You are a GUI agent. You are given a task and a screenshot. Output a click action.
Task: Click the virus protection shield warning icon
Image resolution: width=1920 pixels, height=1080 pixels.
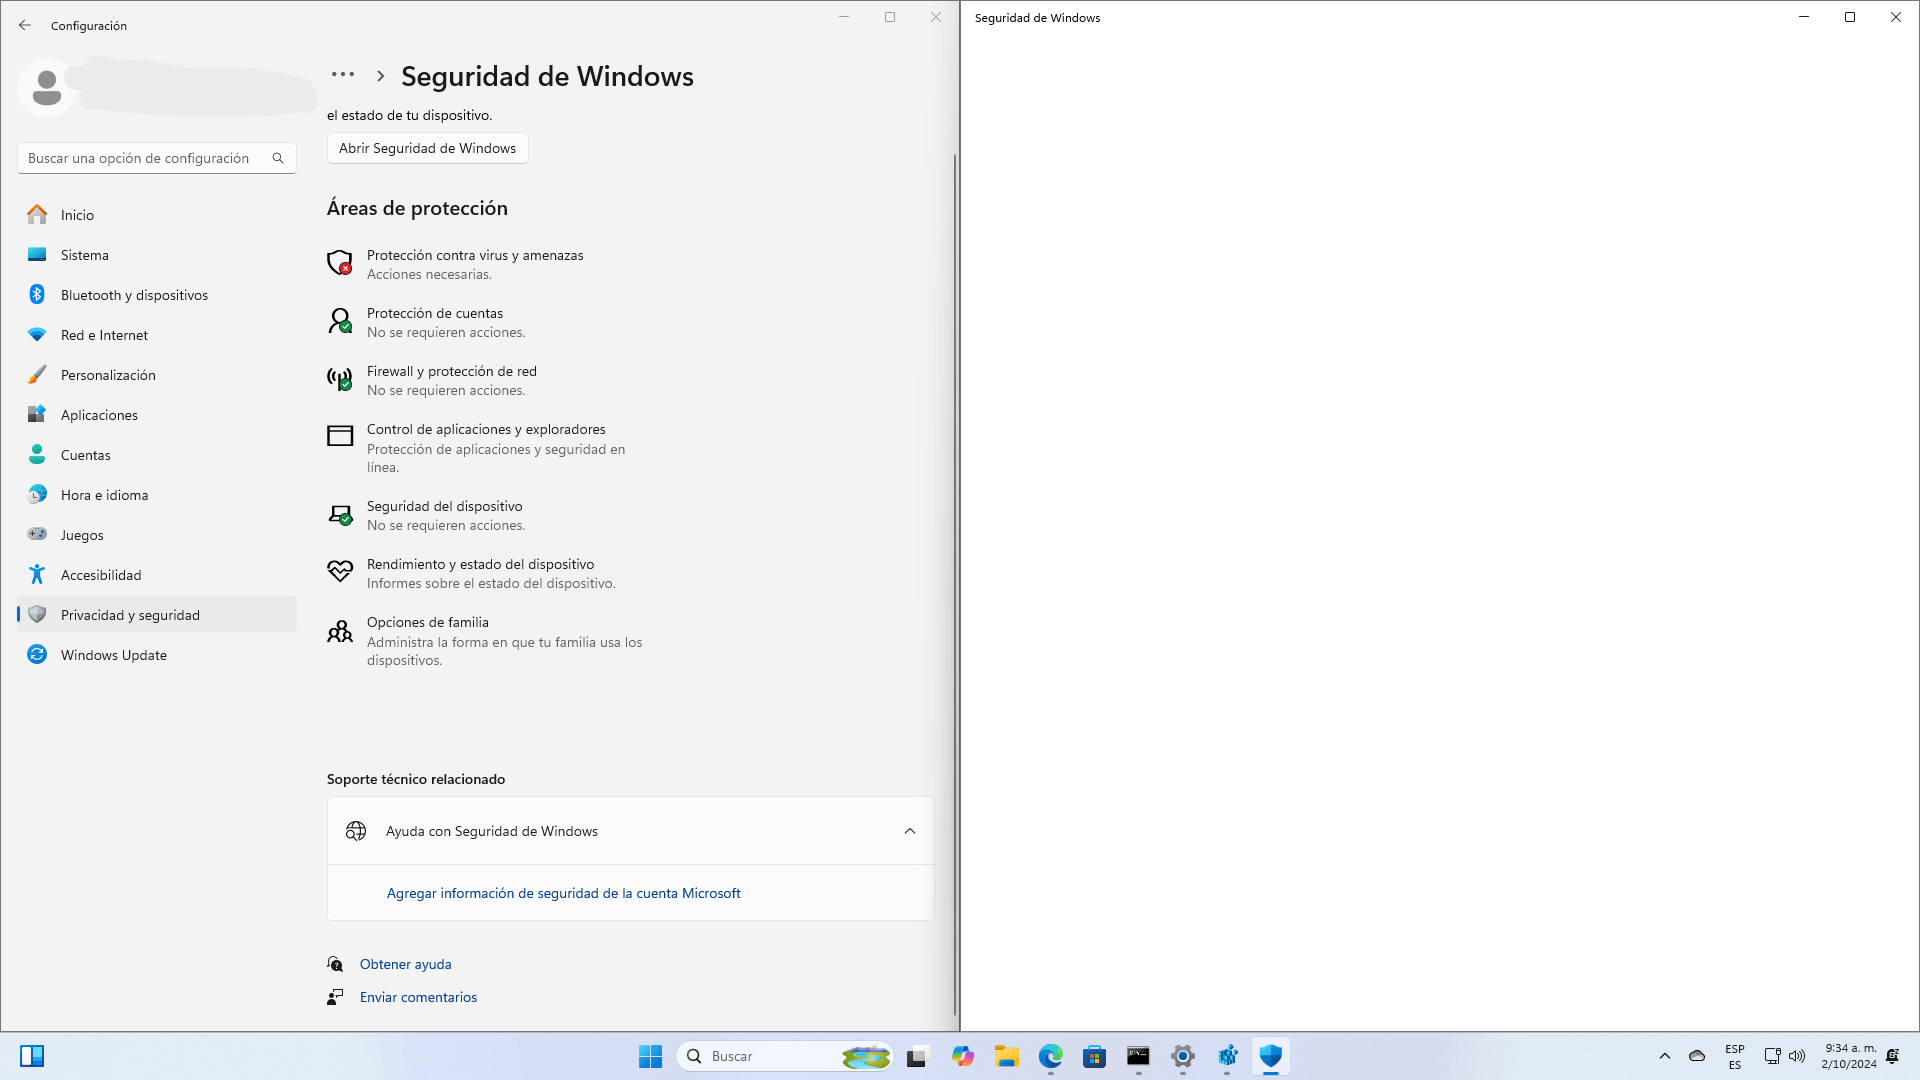click(x=340, y=262)
